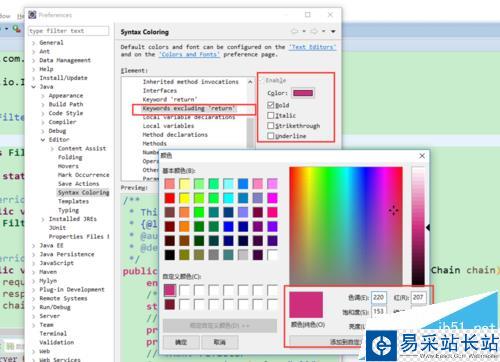The height and width of the screenshot is (362, 500).
Task: Select Keyword 'return' element
Action: 170,99
